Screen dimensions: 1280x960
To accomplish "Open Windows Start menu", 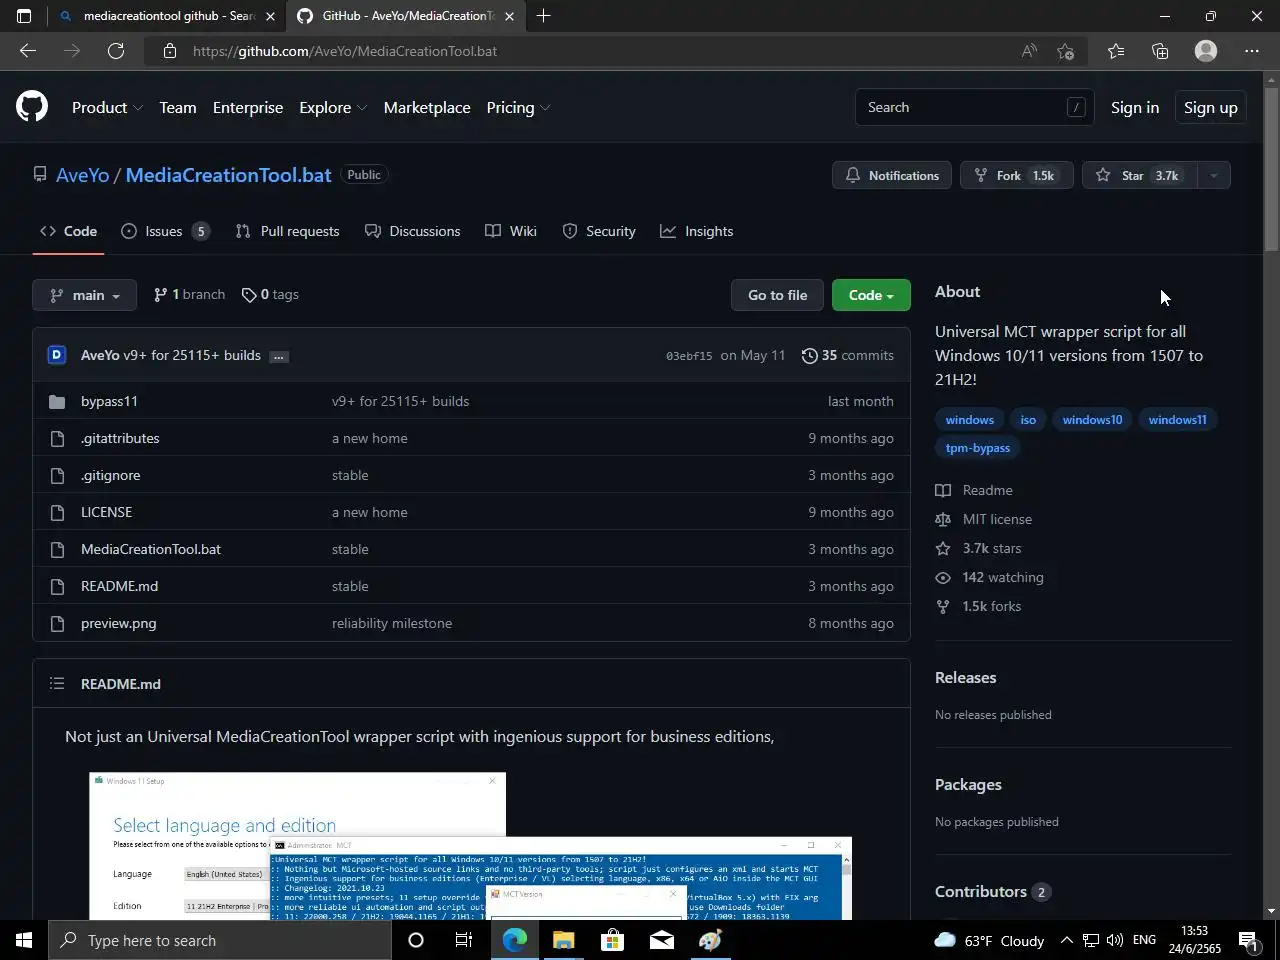I will 24,940.
